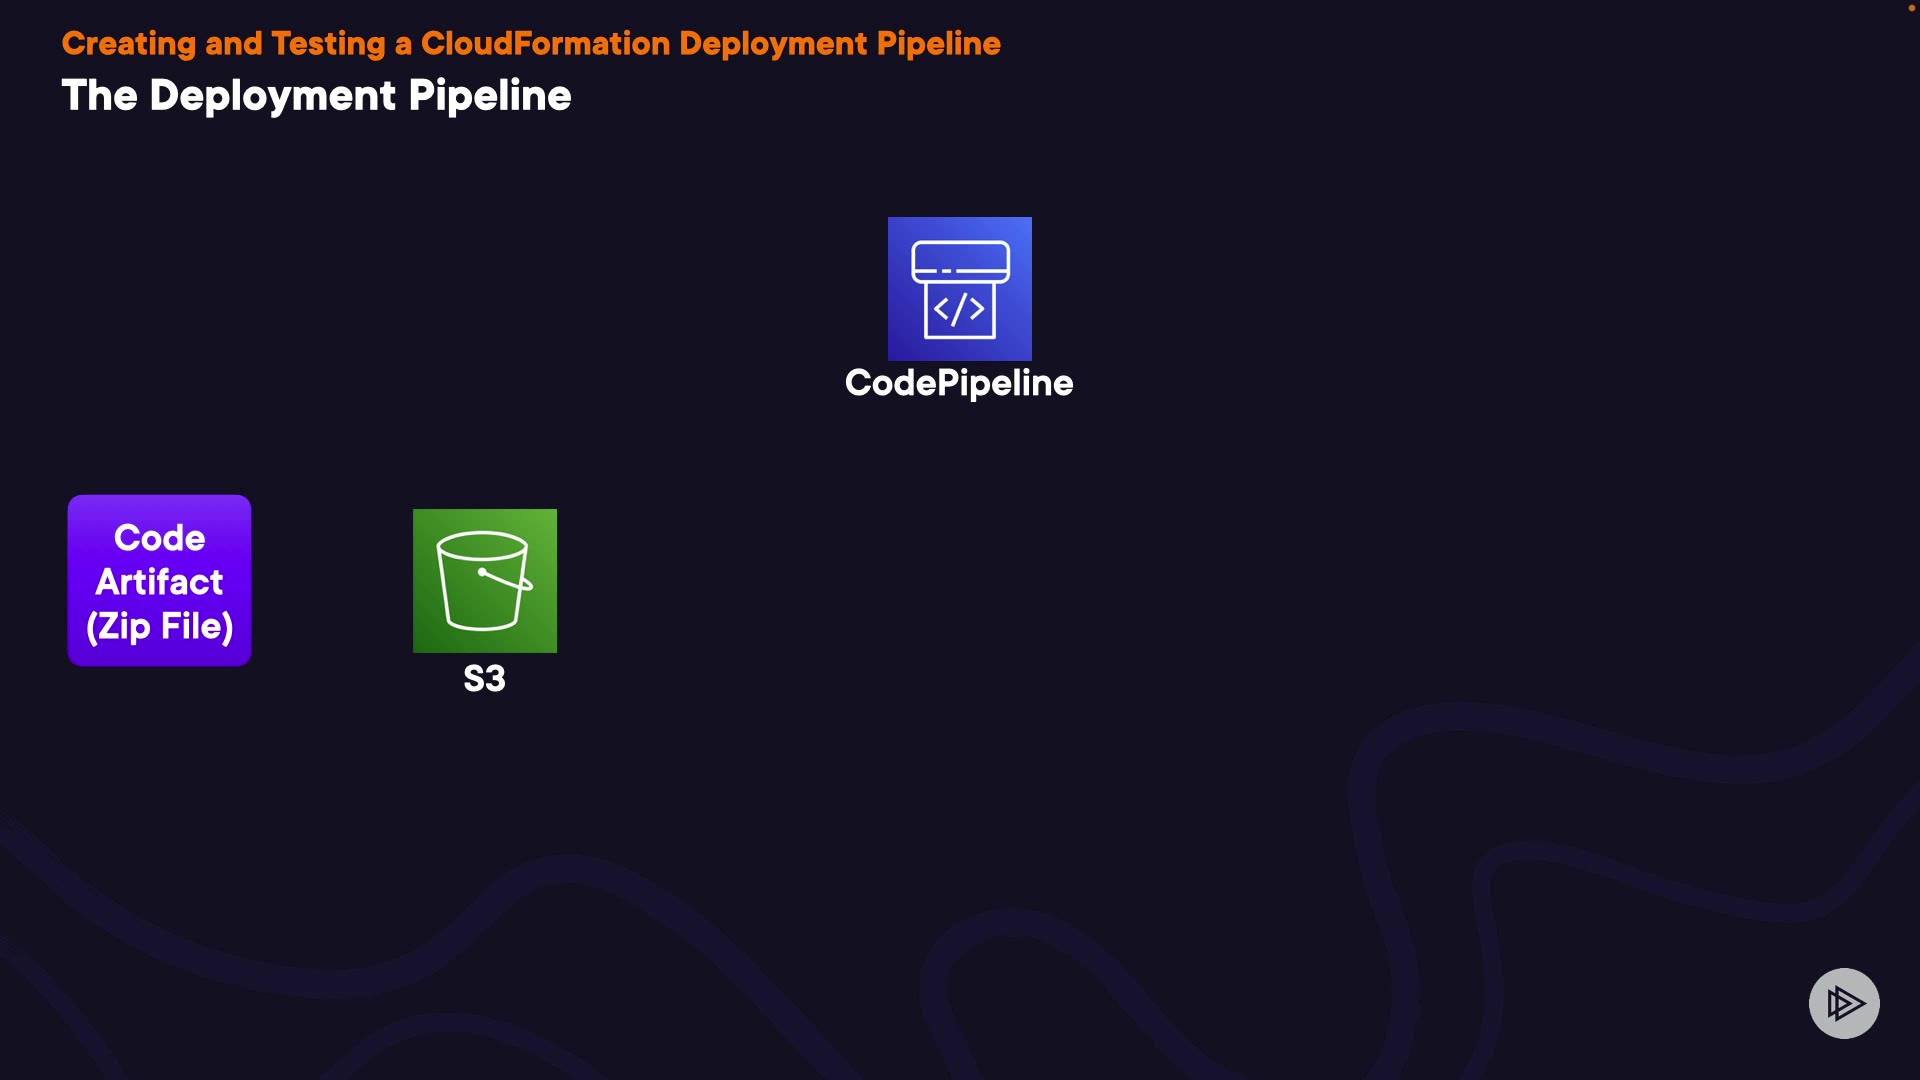Click the small orange dot in the top corner

(1911, 8)
